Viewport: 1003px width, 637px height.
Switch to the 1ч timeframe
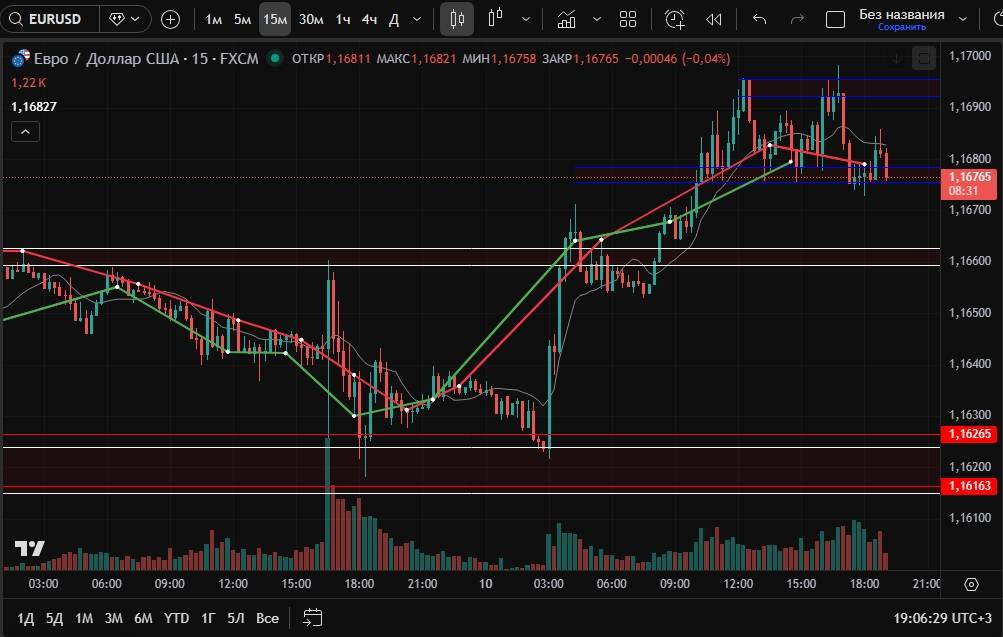tap(343, 19)
